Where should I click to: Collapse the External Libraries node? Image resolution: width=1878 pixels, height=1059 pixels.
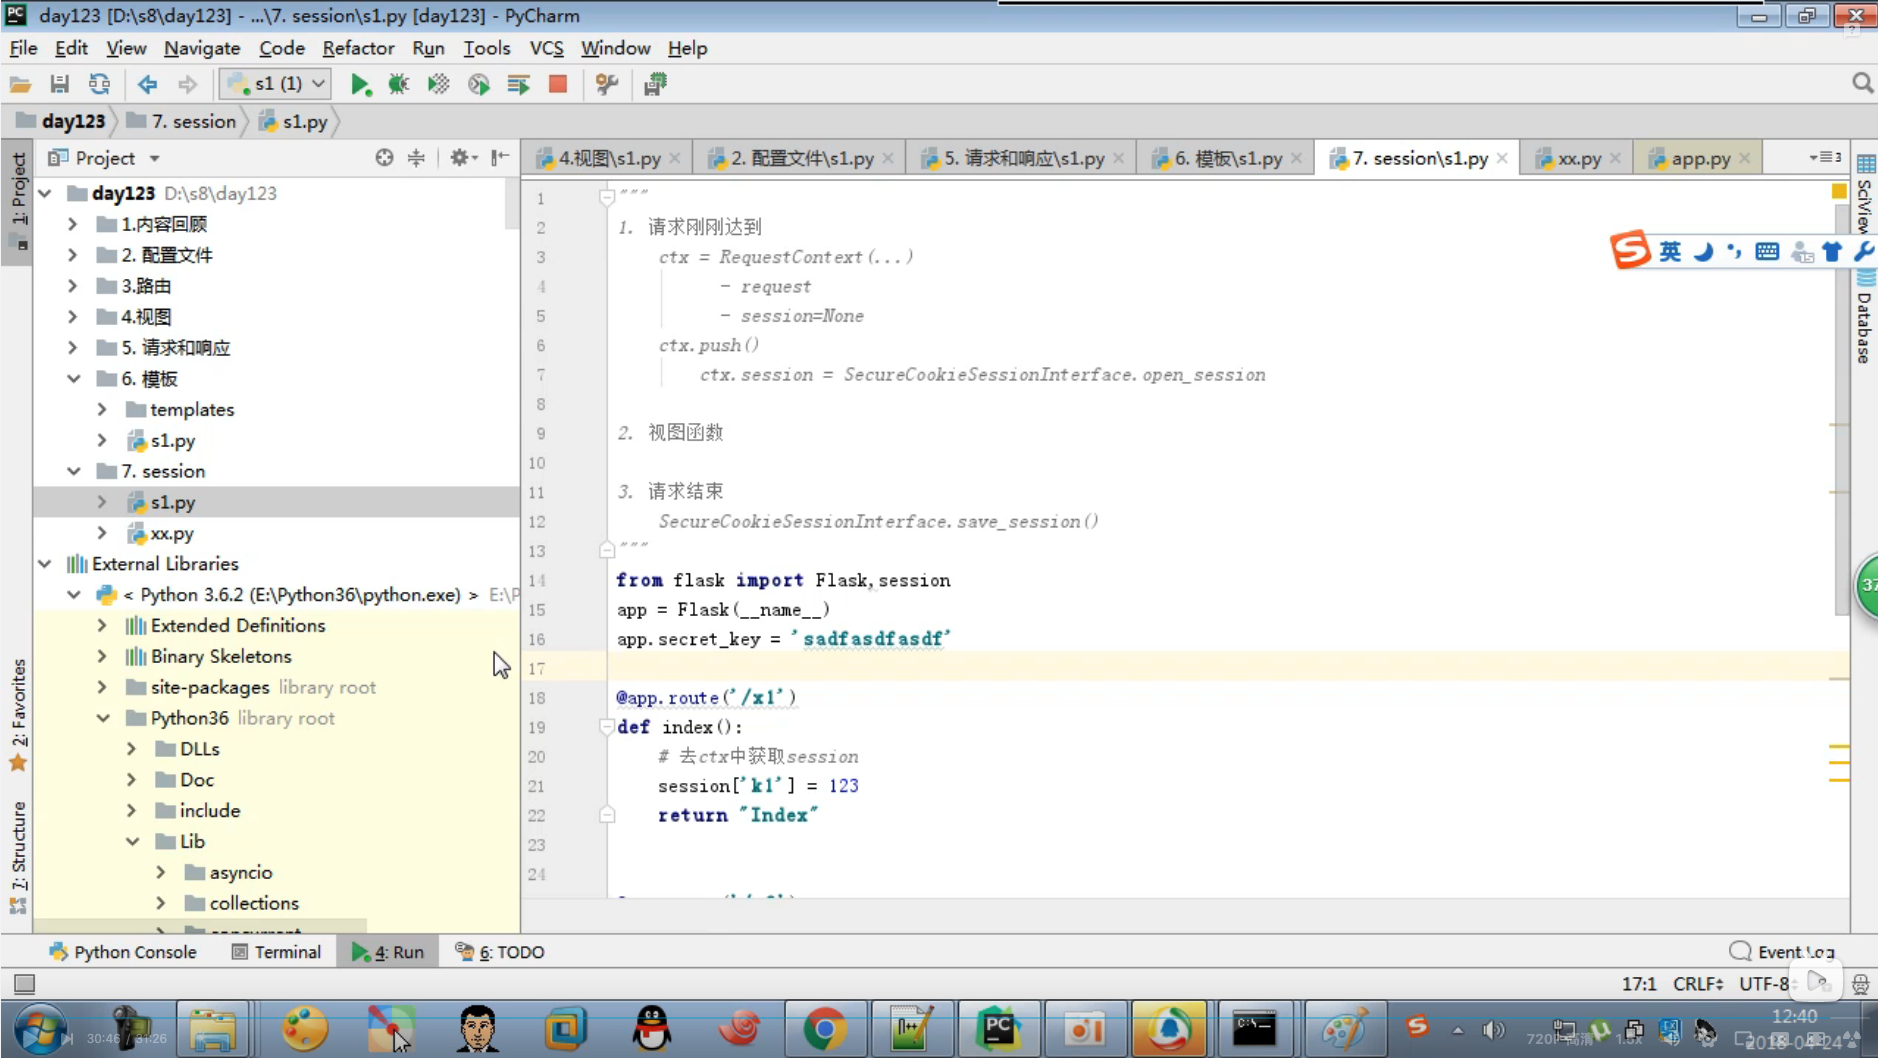pyautogui.click(x=45, y=564)
